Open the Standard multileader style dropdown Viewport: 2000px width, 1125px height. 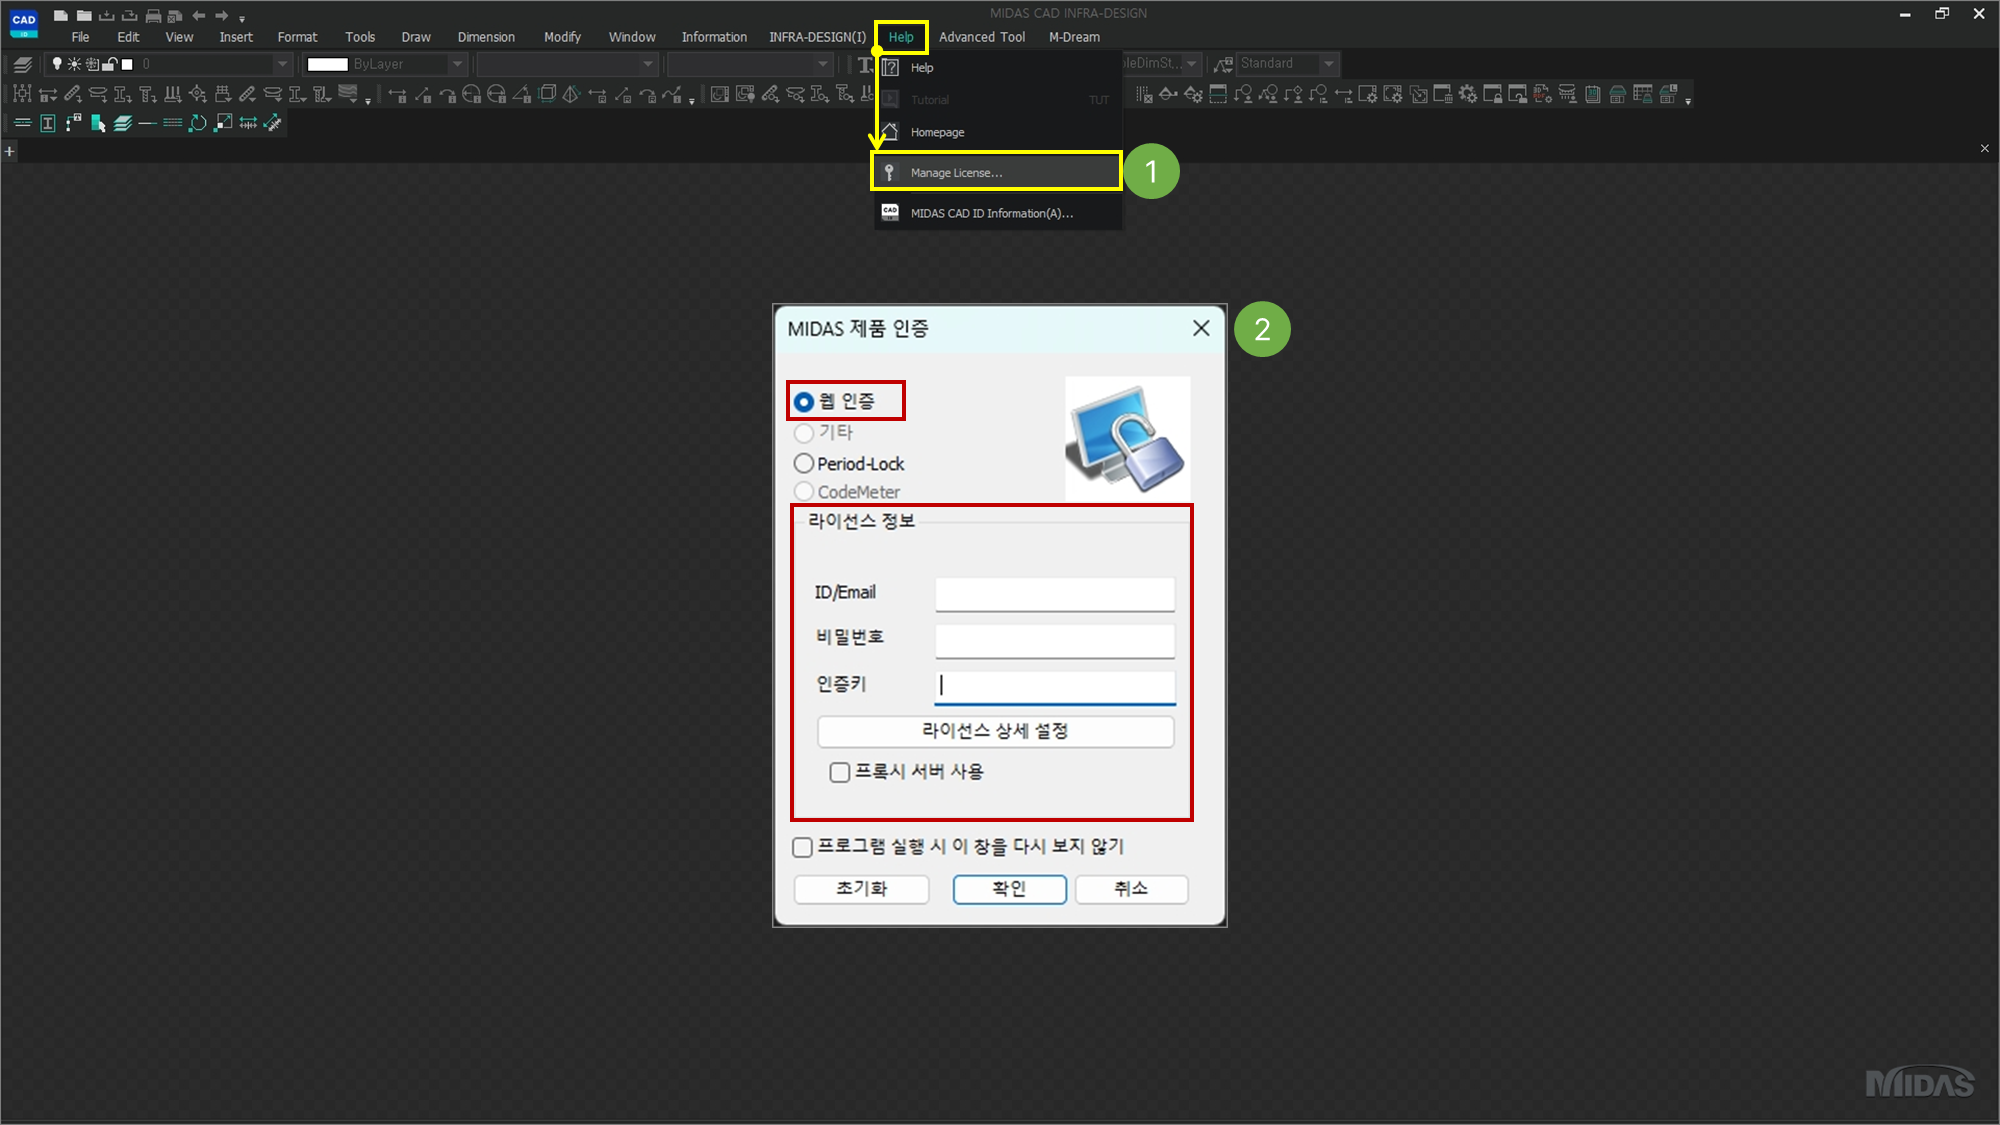(x=1328, y=64)
